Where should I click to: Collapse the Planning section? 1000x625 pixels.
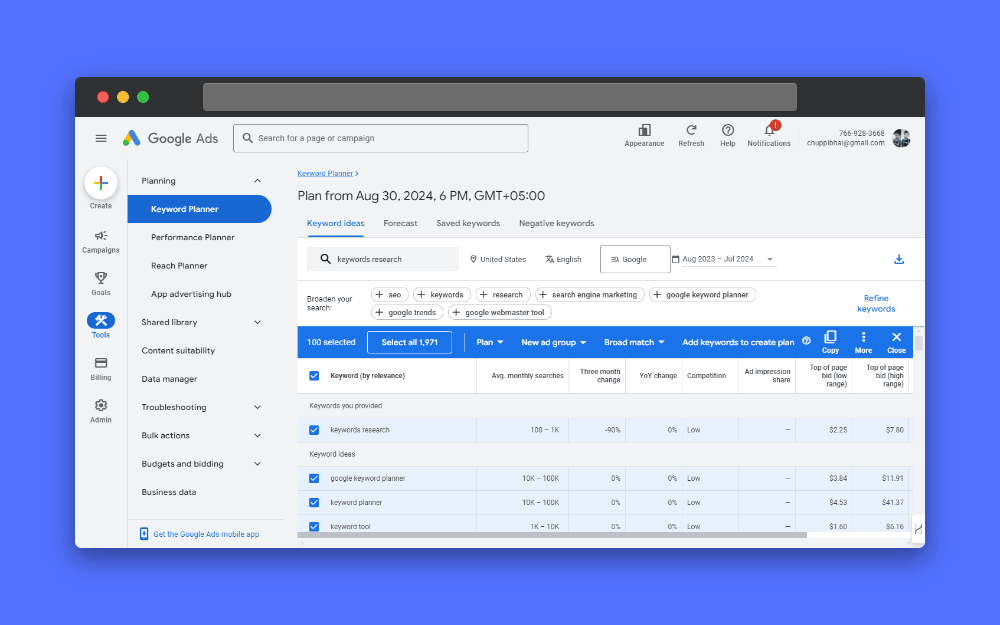pos(258,181)
